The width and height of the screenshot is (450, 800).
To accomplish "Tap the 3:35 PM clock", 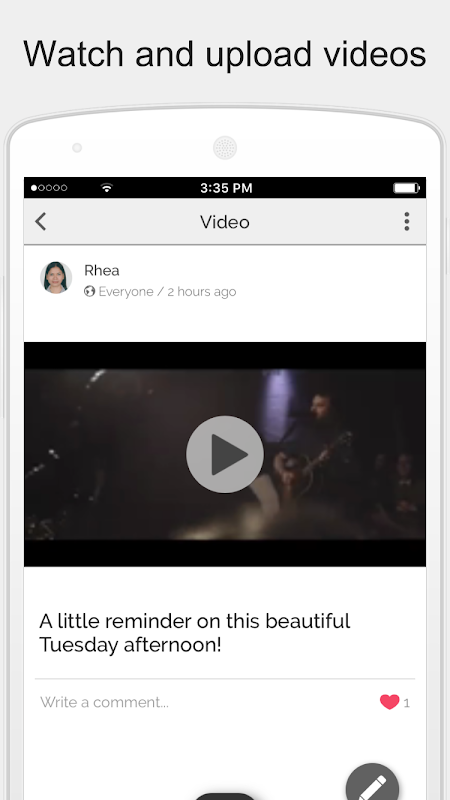I will pyautogui.click(x=226, y=188).
